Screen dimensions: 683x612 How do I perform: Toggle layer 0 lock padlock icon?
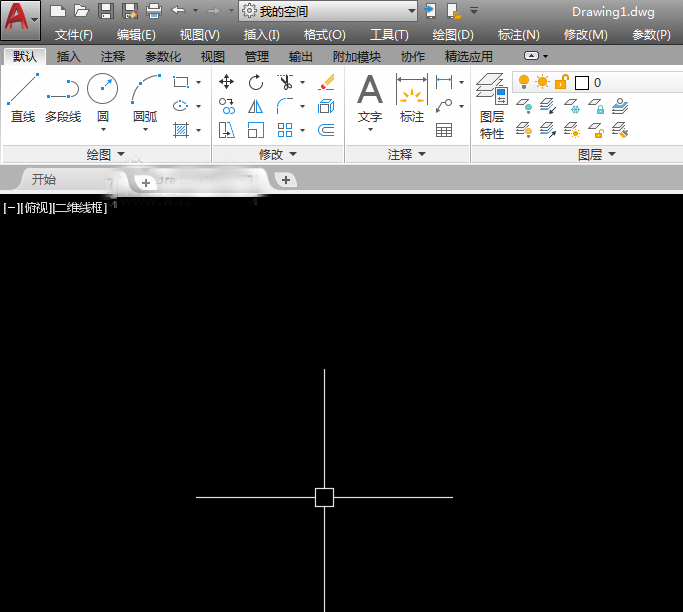[x=562, y=82]
